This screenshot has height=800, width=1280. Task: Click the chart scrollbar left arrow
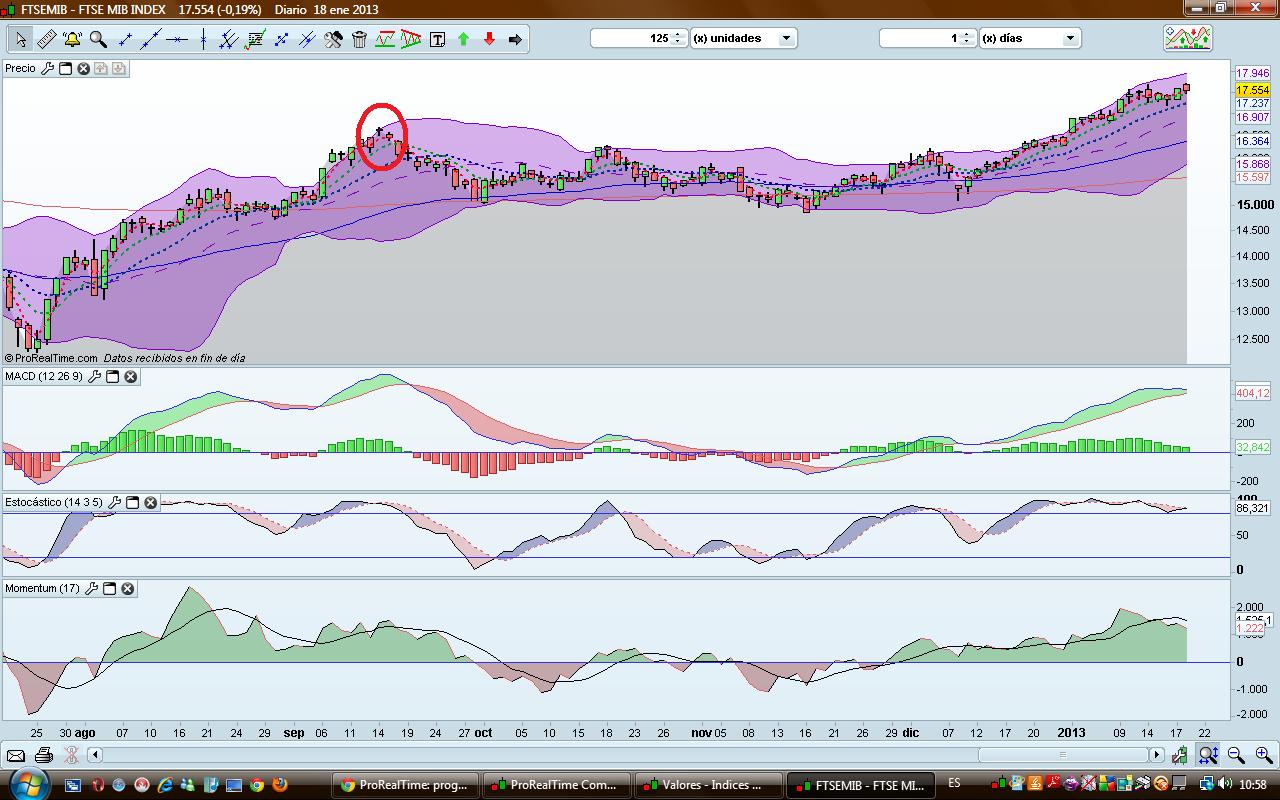pyautogui.click(x=95, y=755)
